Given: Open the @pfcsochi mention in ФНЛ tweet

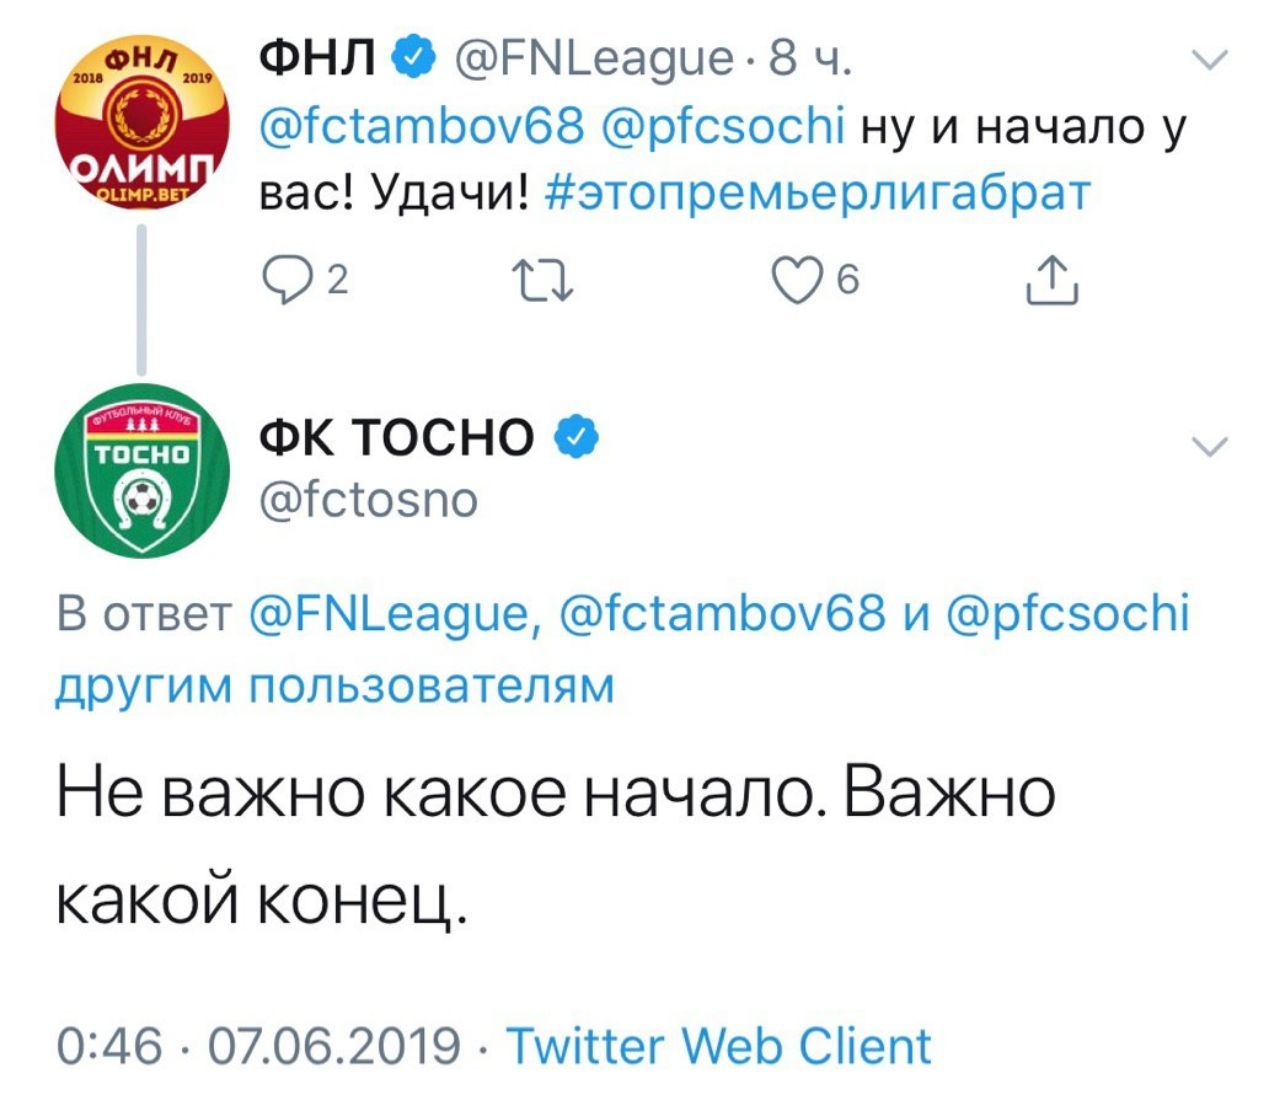Looking at the screenshot, I should [x=724, y=126].
